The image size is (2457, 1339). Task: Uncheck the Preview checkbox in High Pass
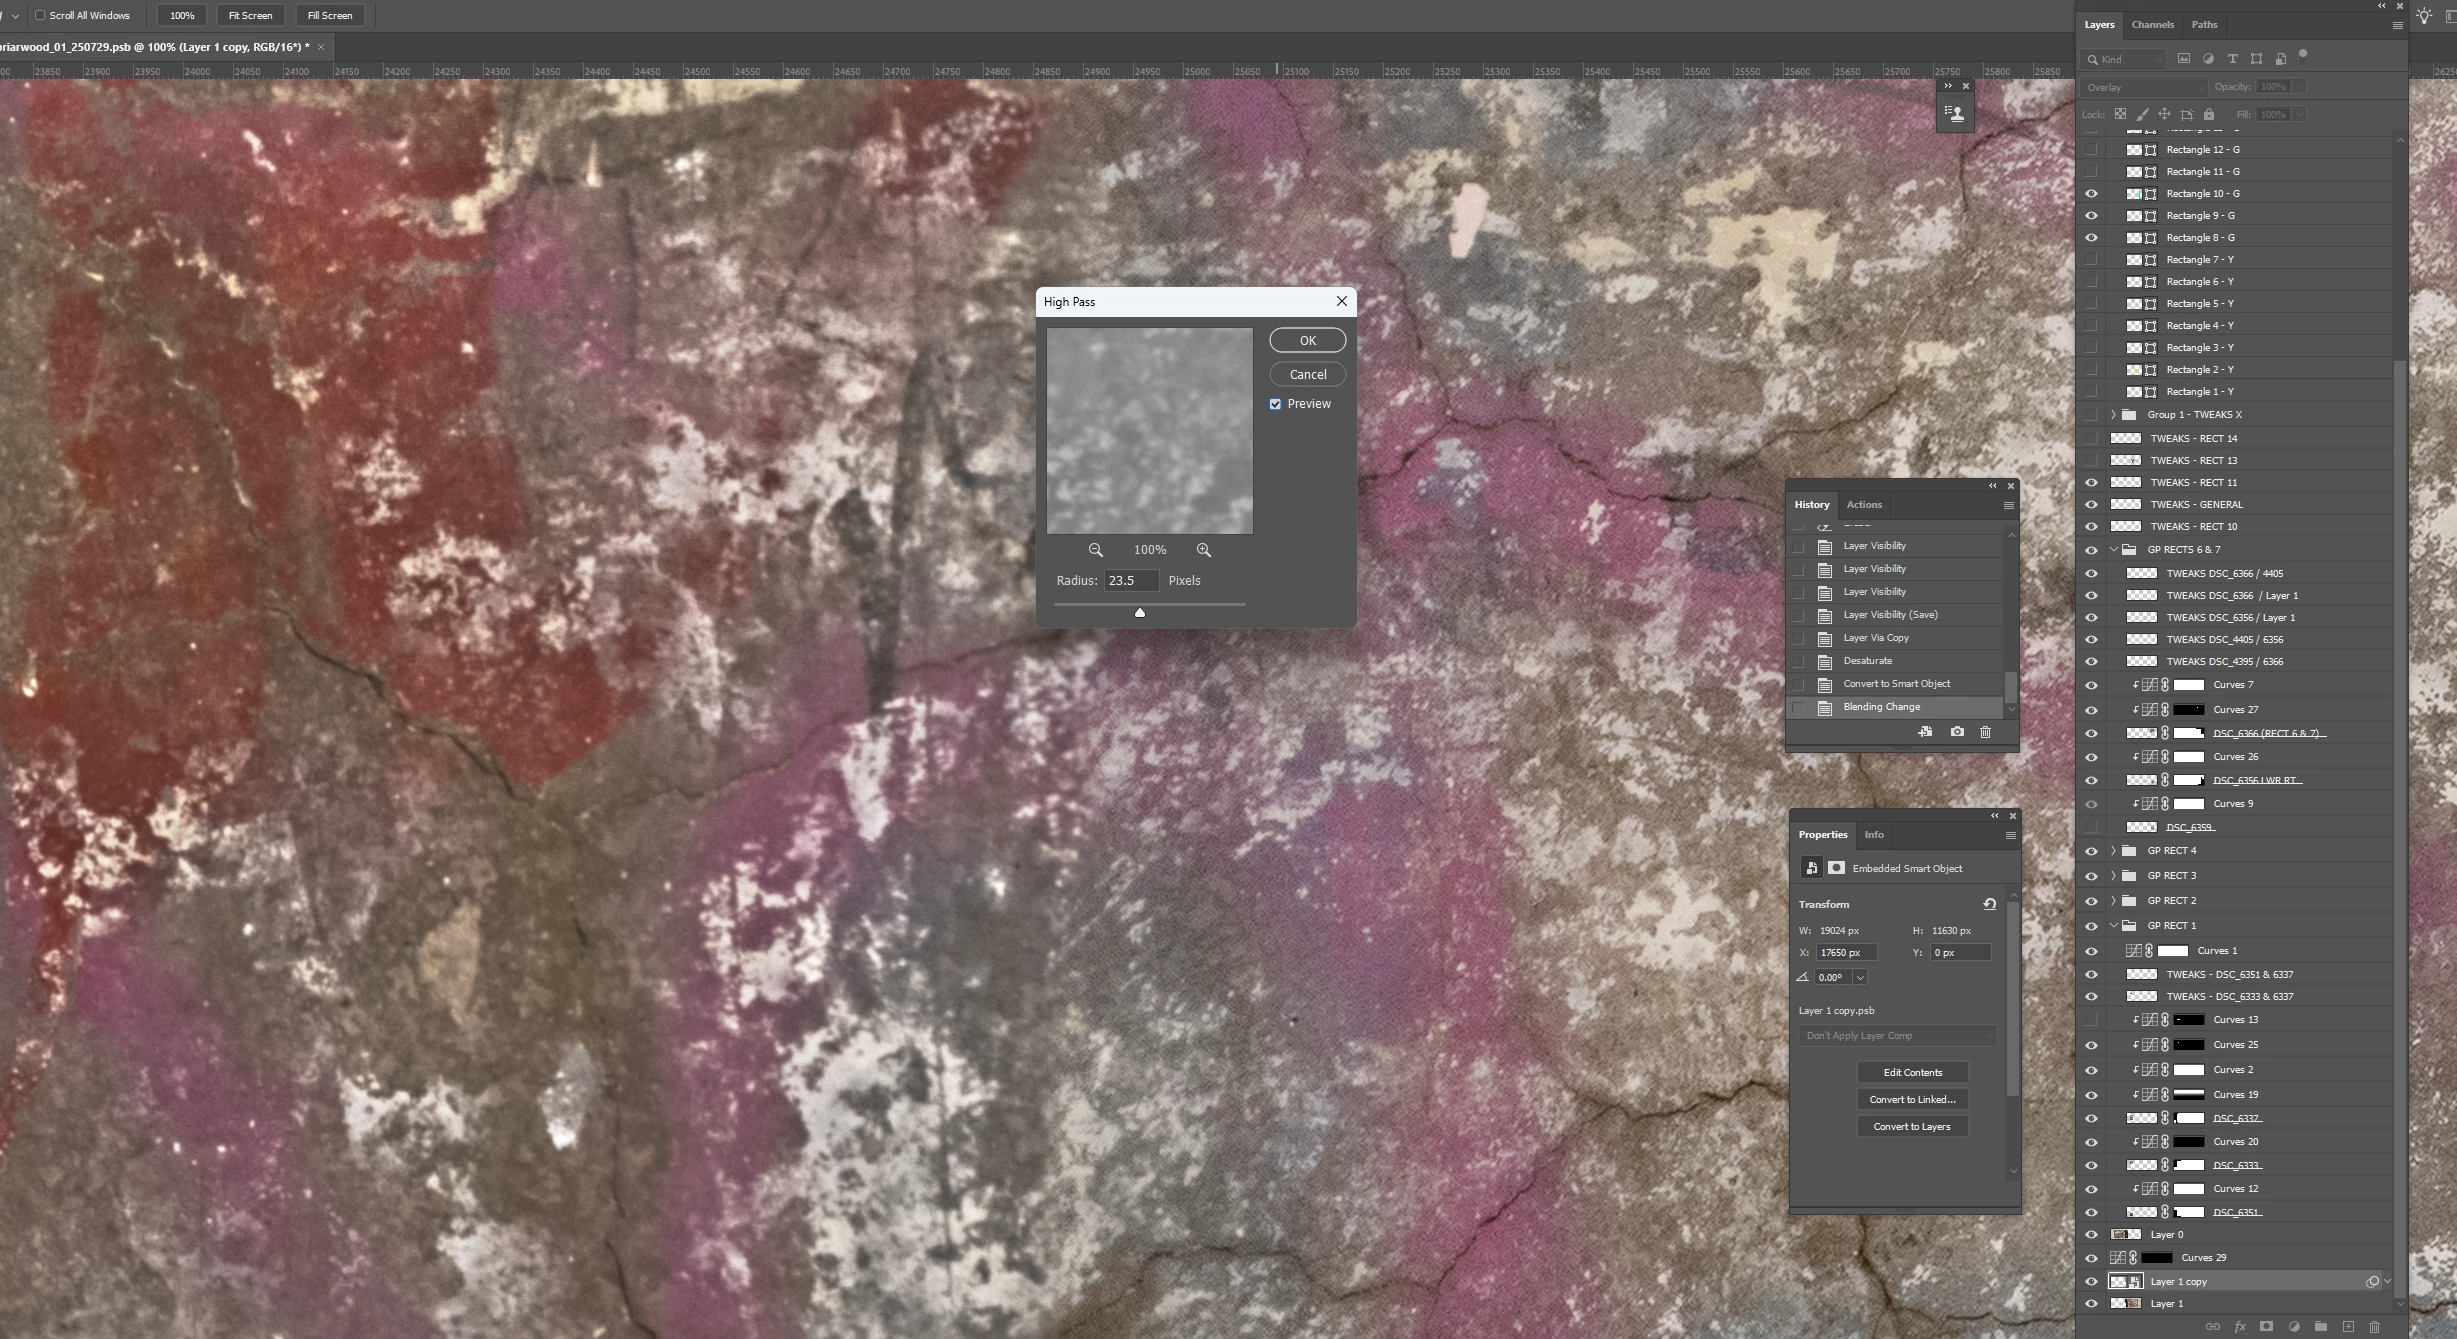1275,404
